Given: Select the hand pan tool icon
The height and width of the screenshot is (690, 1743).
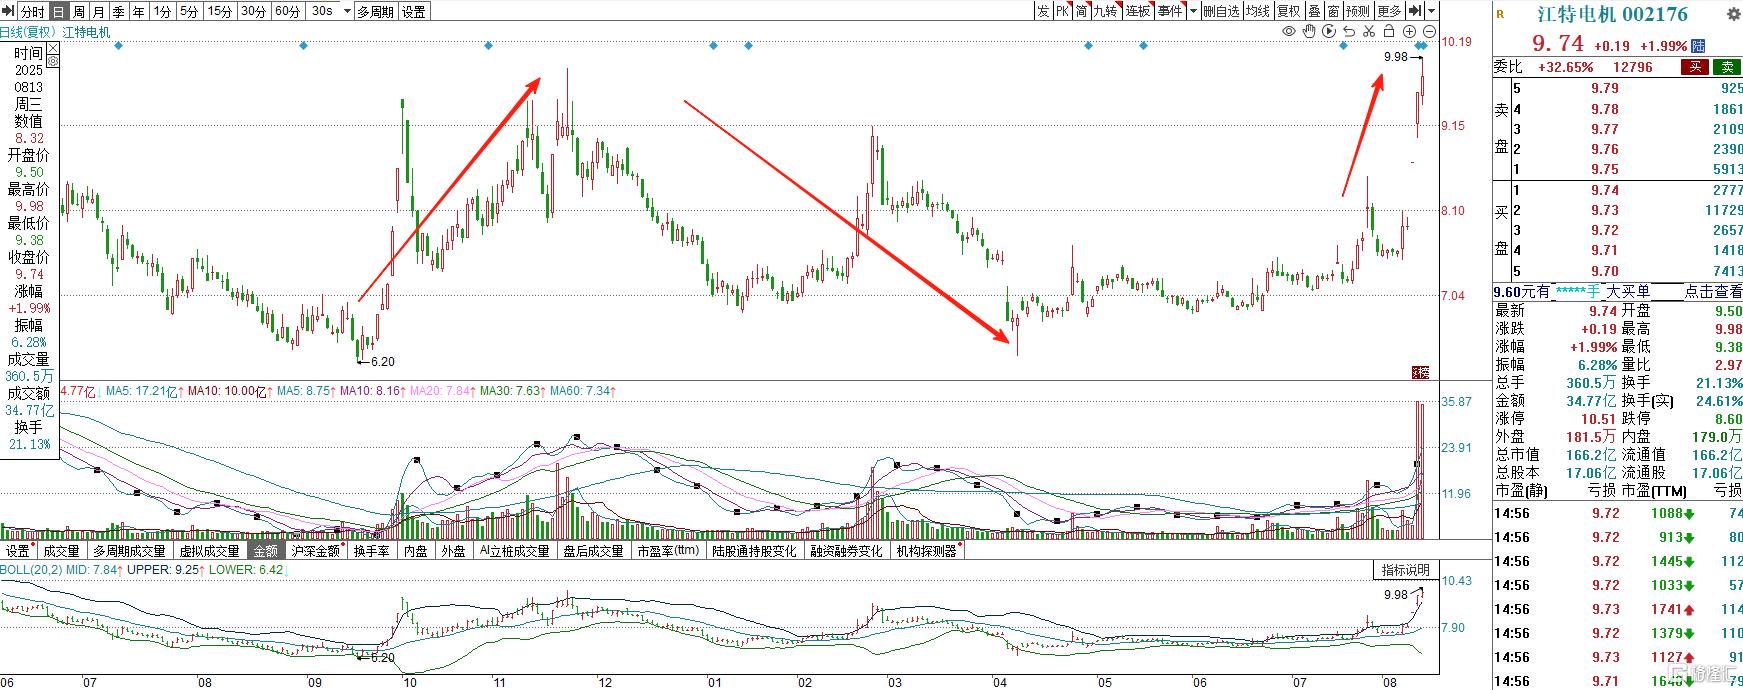Looking at the screenshot, I should [1309, 32].
